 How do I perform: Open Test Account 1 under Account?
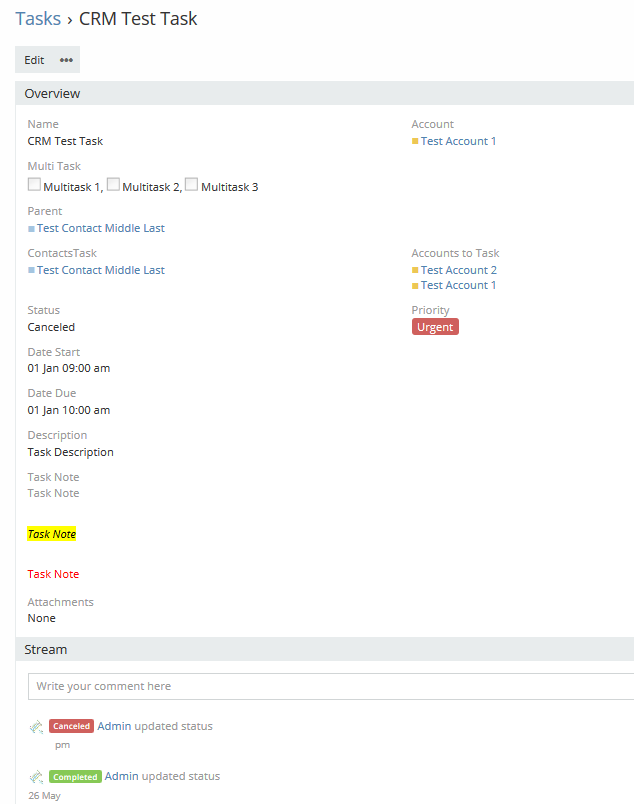pos(458,141)
